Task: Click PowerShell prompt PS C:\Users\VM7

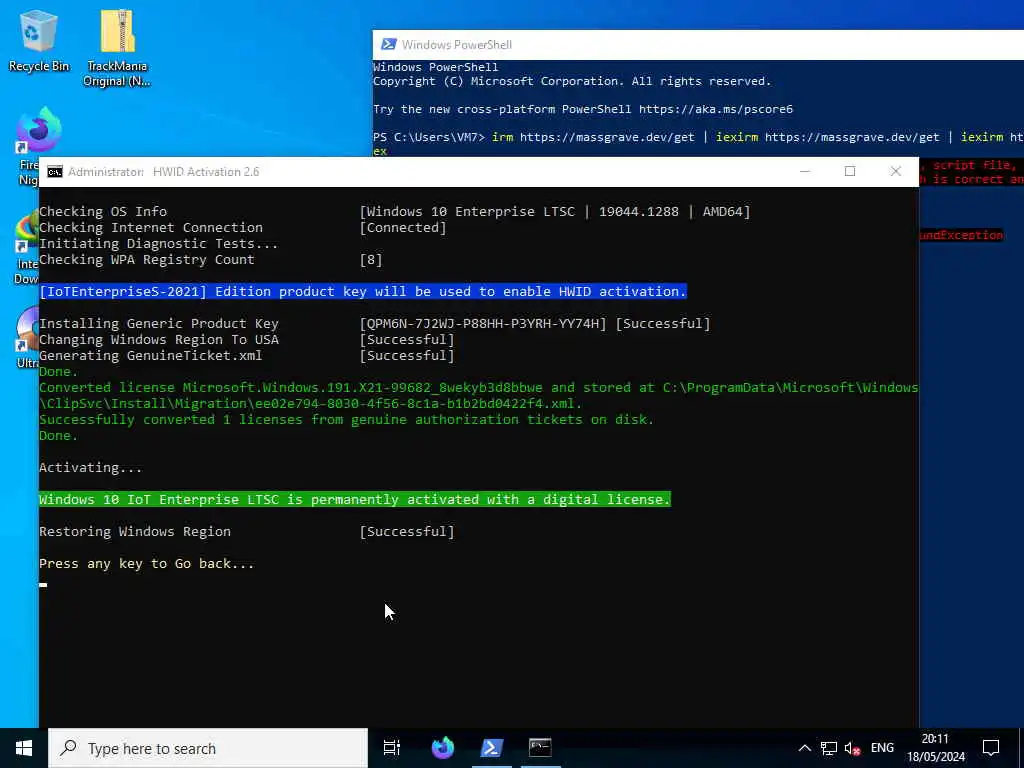Action: tap(428, 137)
